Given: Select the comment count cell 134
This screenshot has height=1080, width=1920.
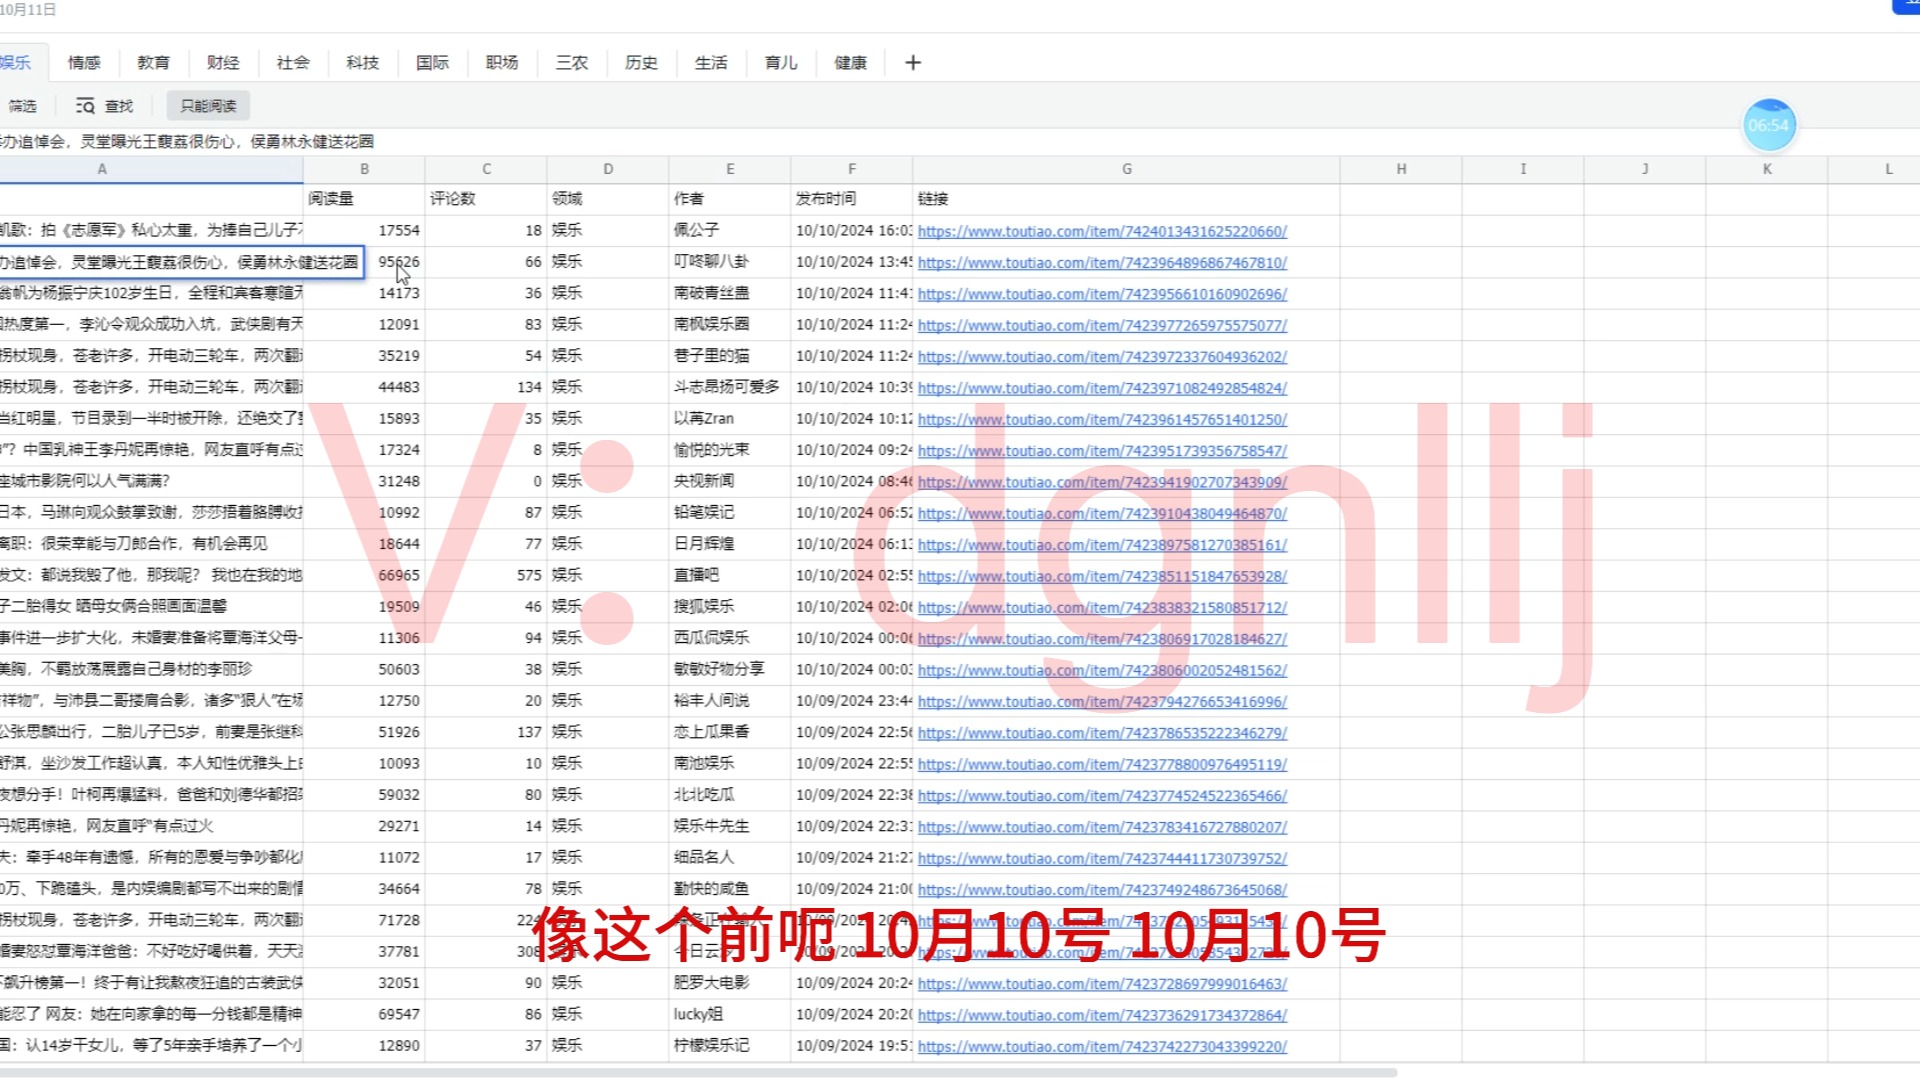Looking at the screenshot, I should (486, 387).
